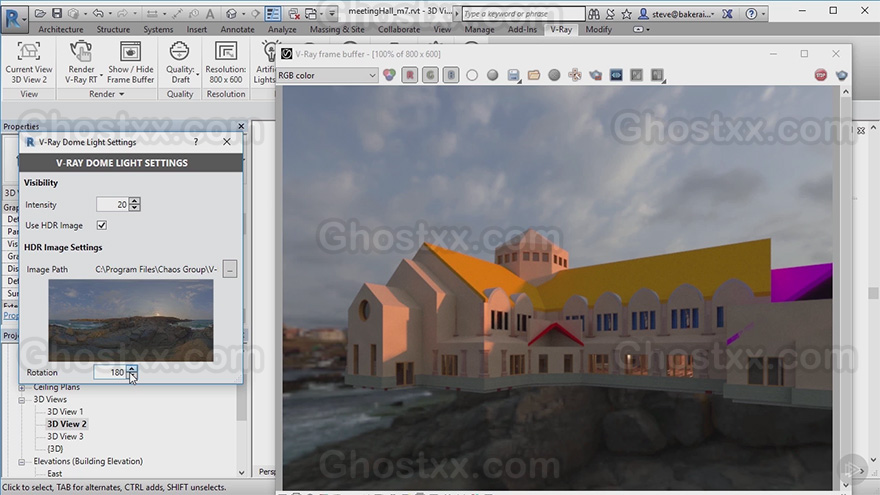Open the Architecture ribbon tab
Viewport: 880px width, 495px height.
point(61,29)
